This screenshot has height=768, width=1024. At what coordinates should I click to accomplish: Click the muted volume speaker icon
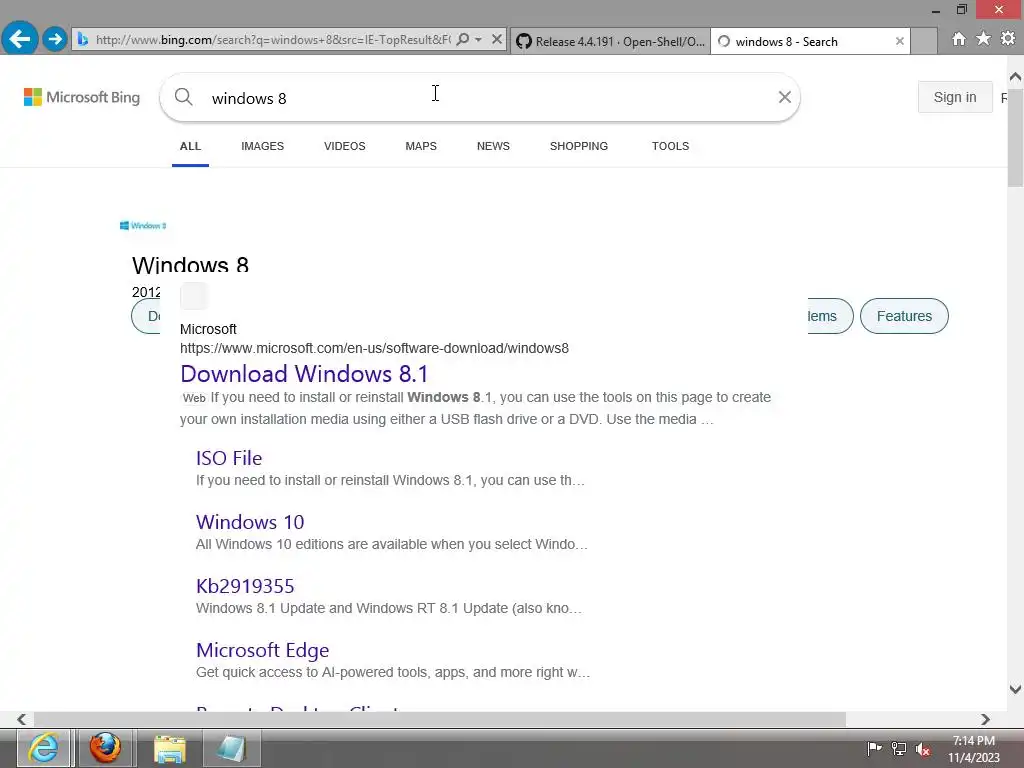(x=923, y=749)
